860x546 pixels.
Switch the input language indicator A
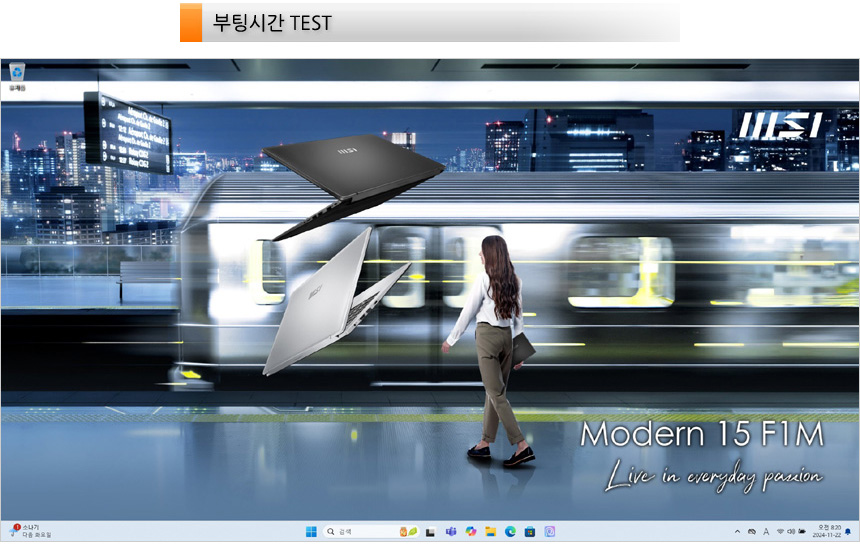(x=766, y=532)
